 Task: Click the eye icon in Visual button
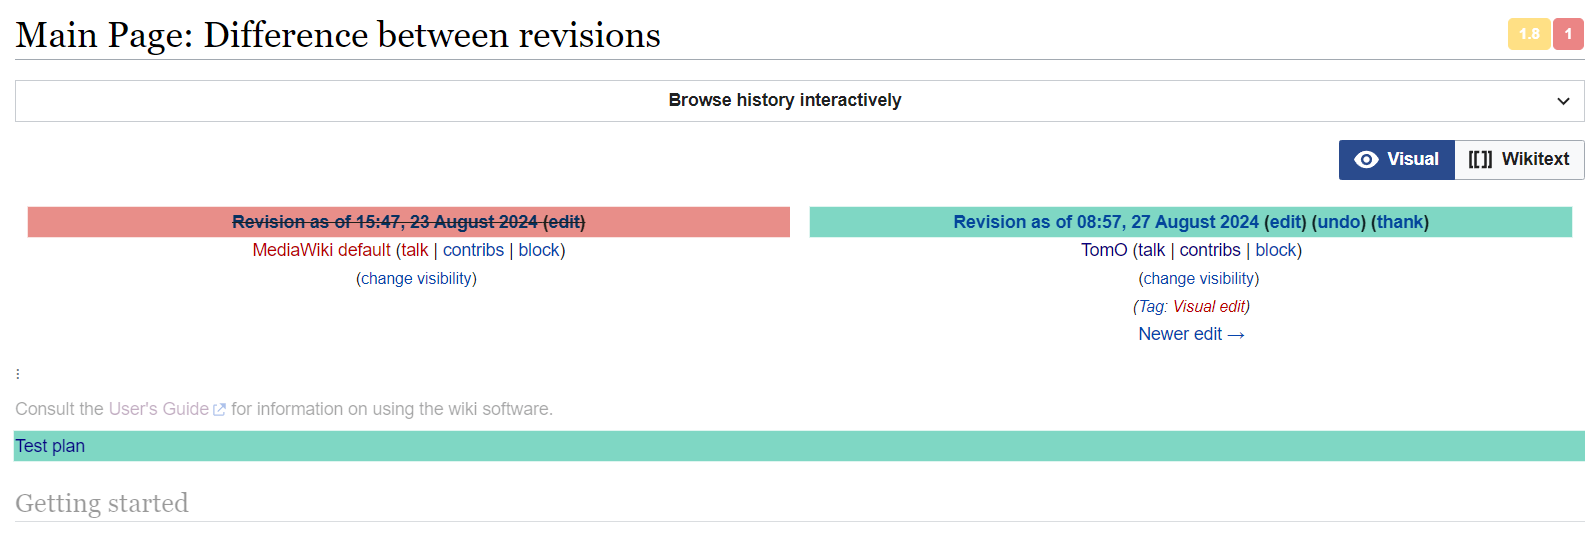click(x=1366, y=160)
